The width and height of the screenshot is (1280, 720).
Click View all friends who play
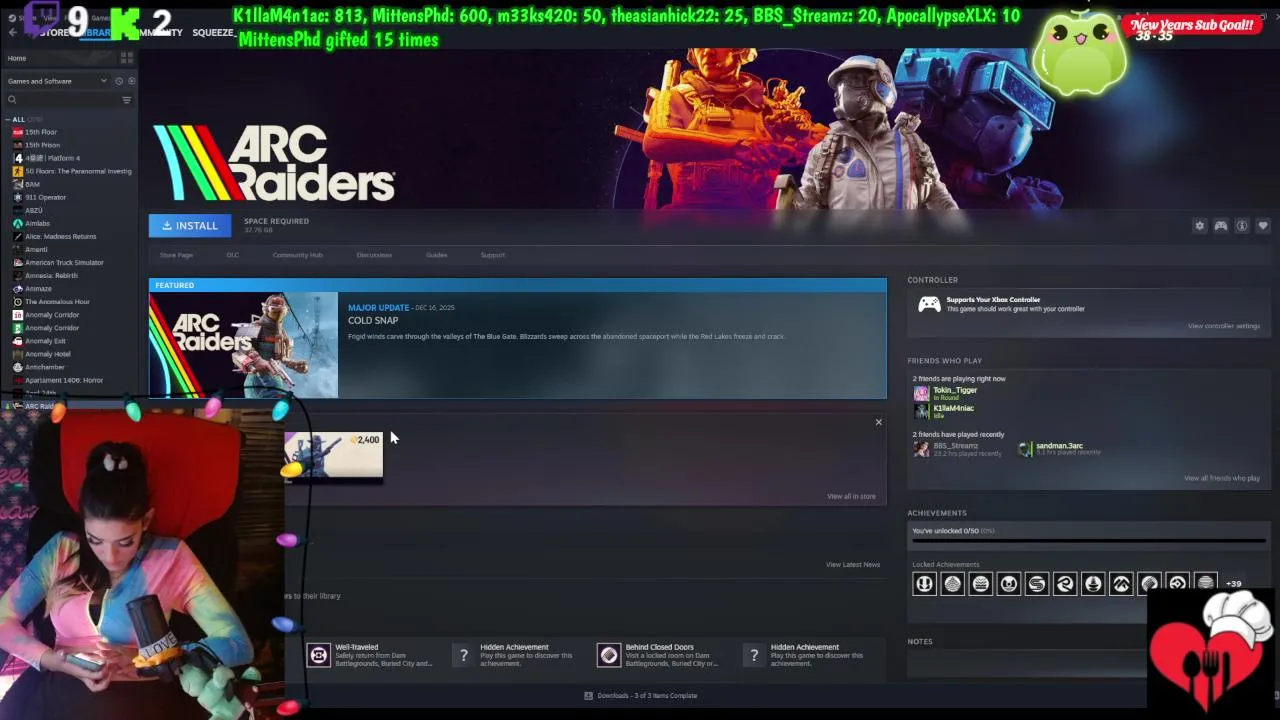(x=1222, y=478)
